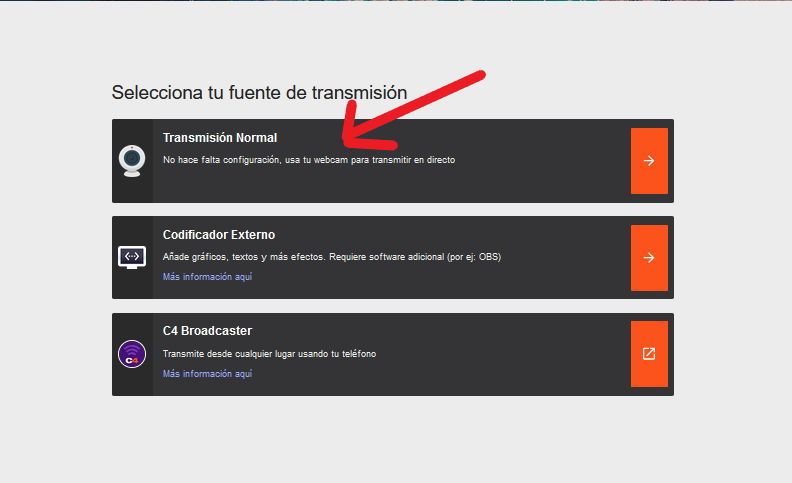Viewport: 792px width, 483px height.
Task: Select the Transmisión Normal title
Action: pos(220,138)
